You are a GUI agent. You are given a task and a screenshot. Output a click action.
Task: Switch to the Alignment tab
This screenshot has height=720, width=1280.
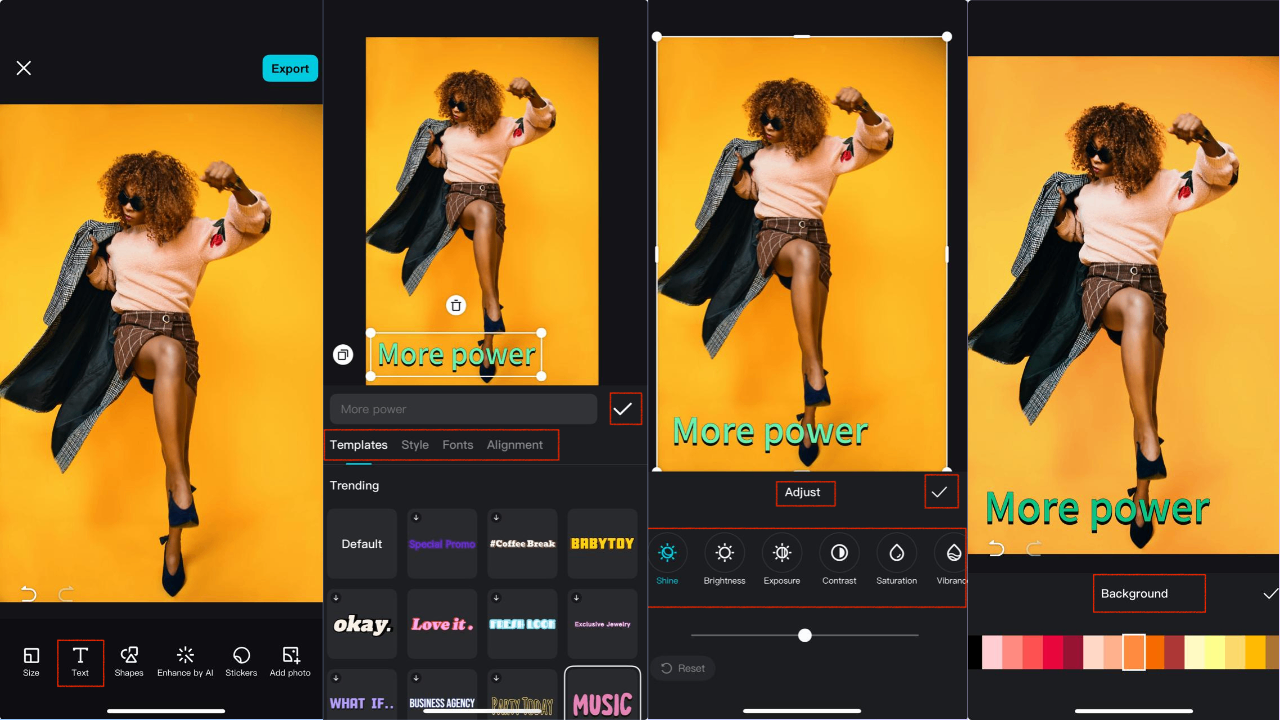pos(514,444)
